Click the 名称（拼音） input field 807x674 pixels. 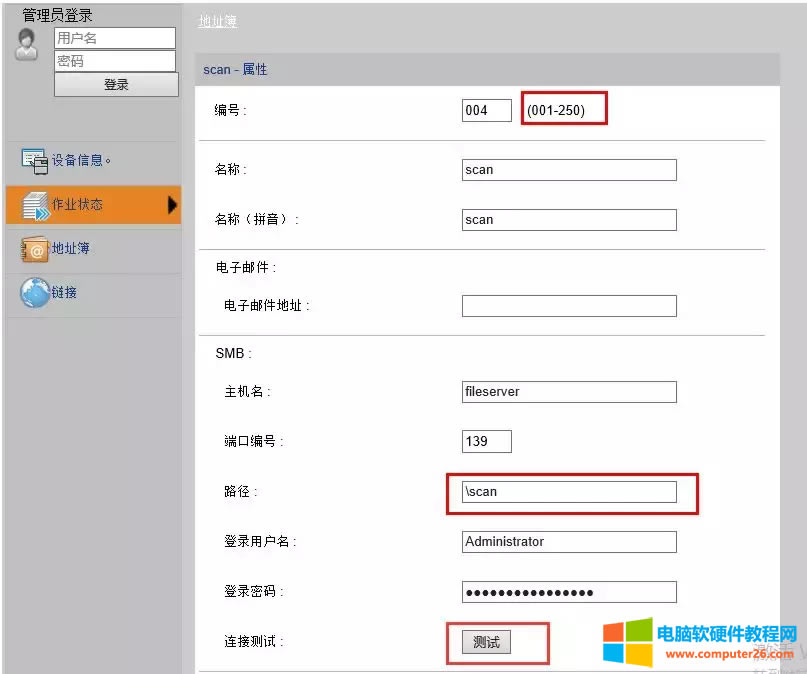coord(568,220)
